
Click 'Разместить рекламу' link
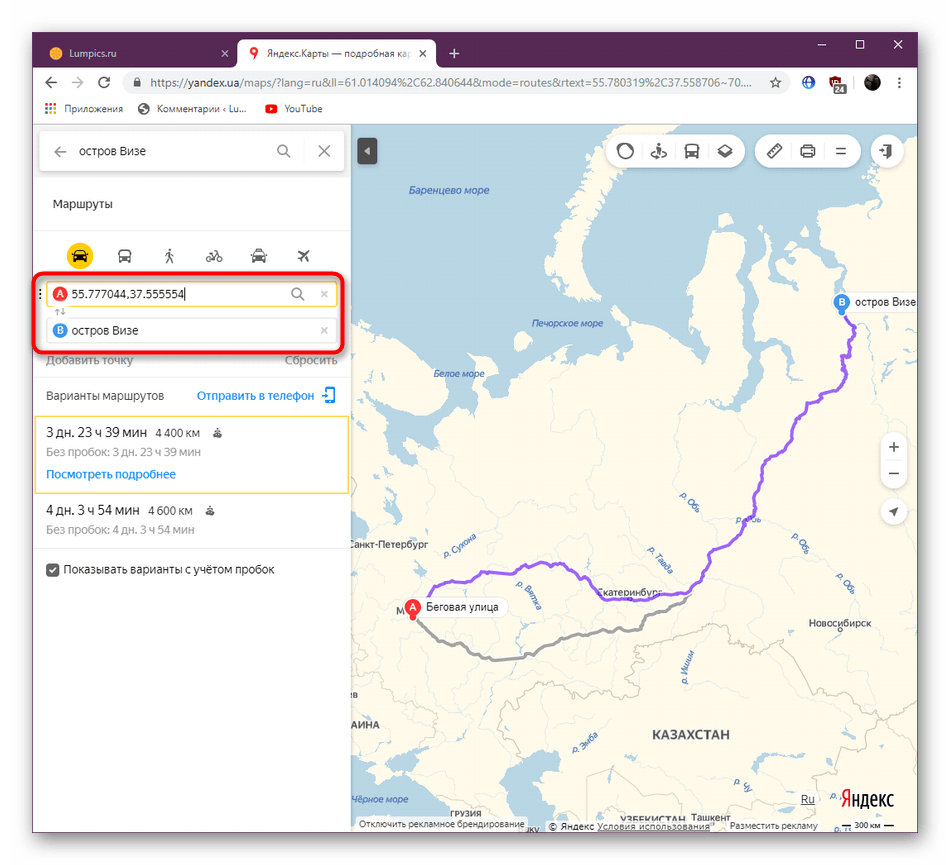[x=773, y=826]
